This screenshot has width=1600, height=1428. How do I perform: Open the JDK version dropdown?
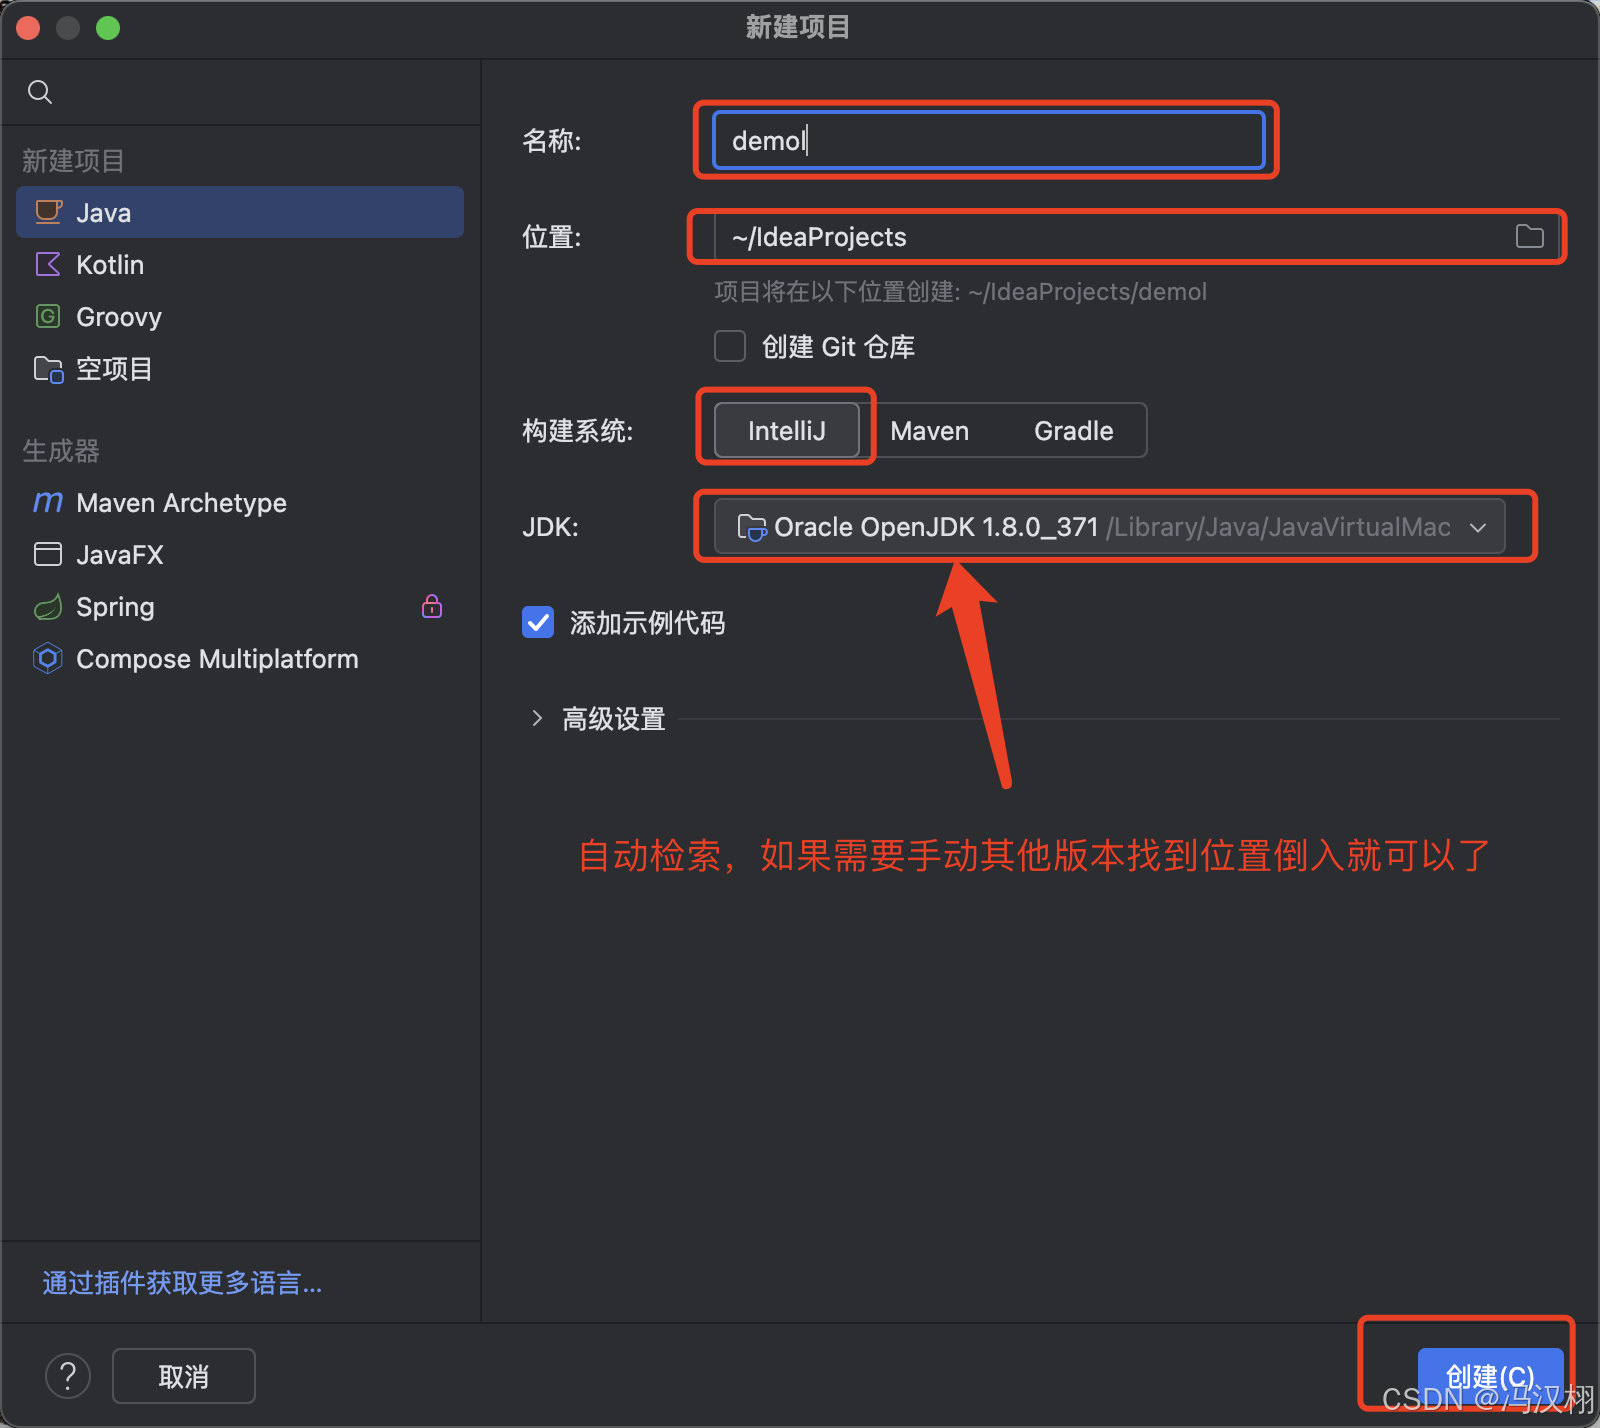(1109, 526)
